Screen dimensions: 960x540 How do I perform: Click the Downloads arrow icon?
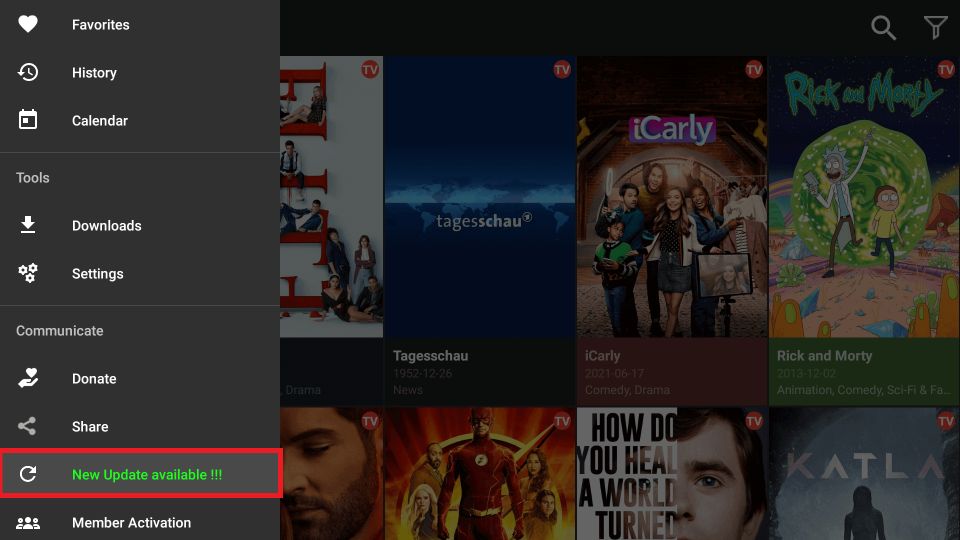(x=28, y=225)
